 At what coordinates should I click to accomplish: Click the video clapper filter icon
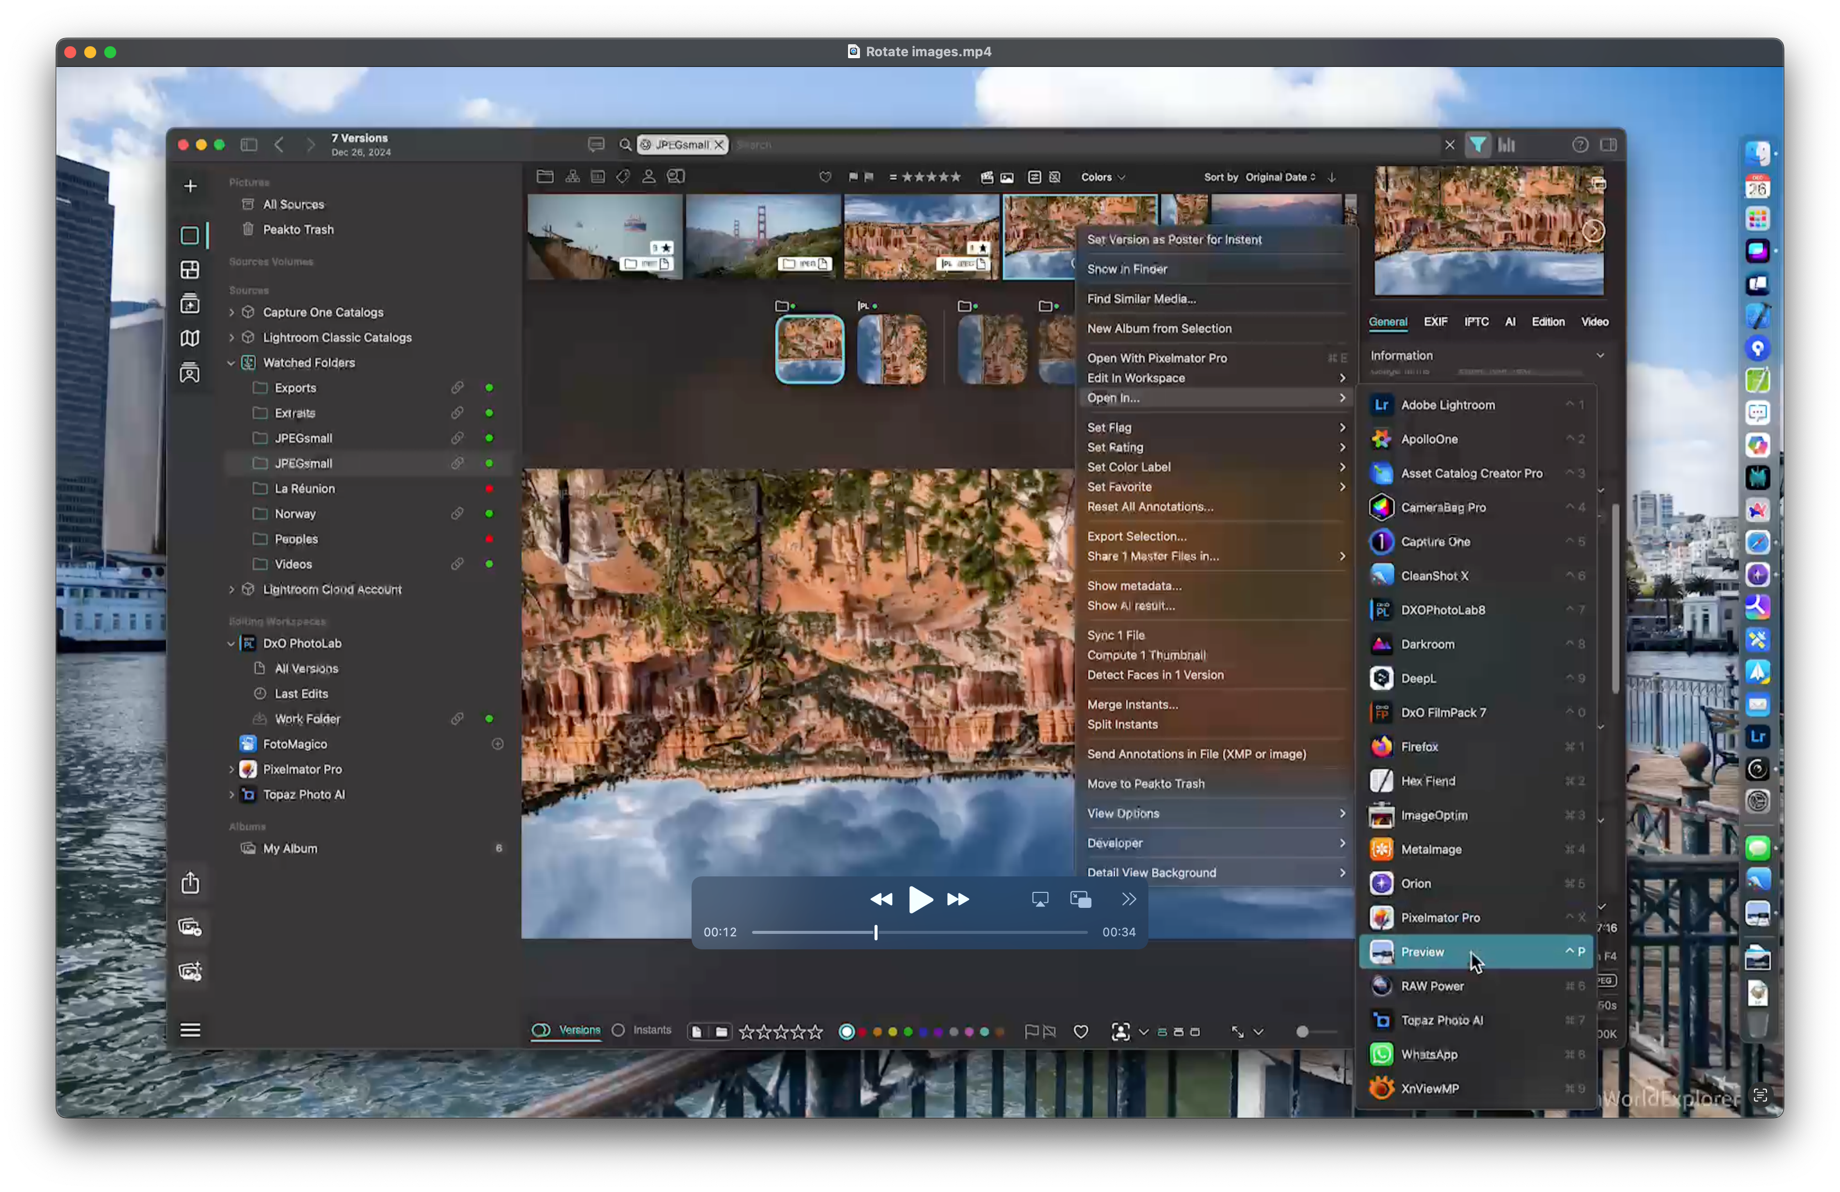pos(987,177)
